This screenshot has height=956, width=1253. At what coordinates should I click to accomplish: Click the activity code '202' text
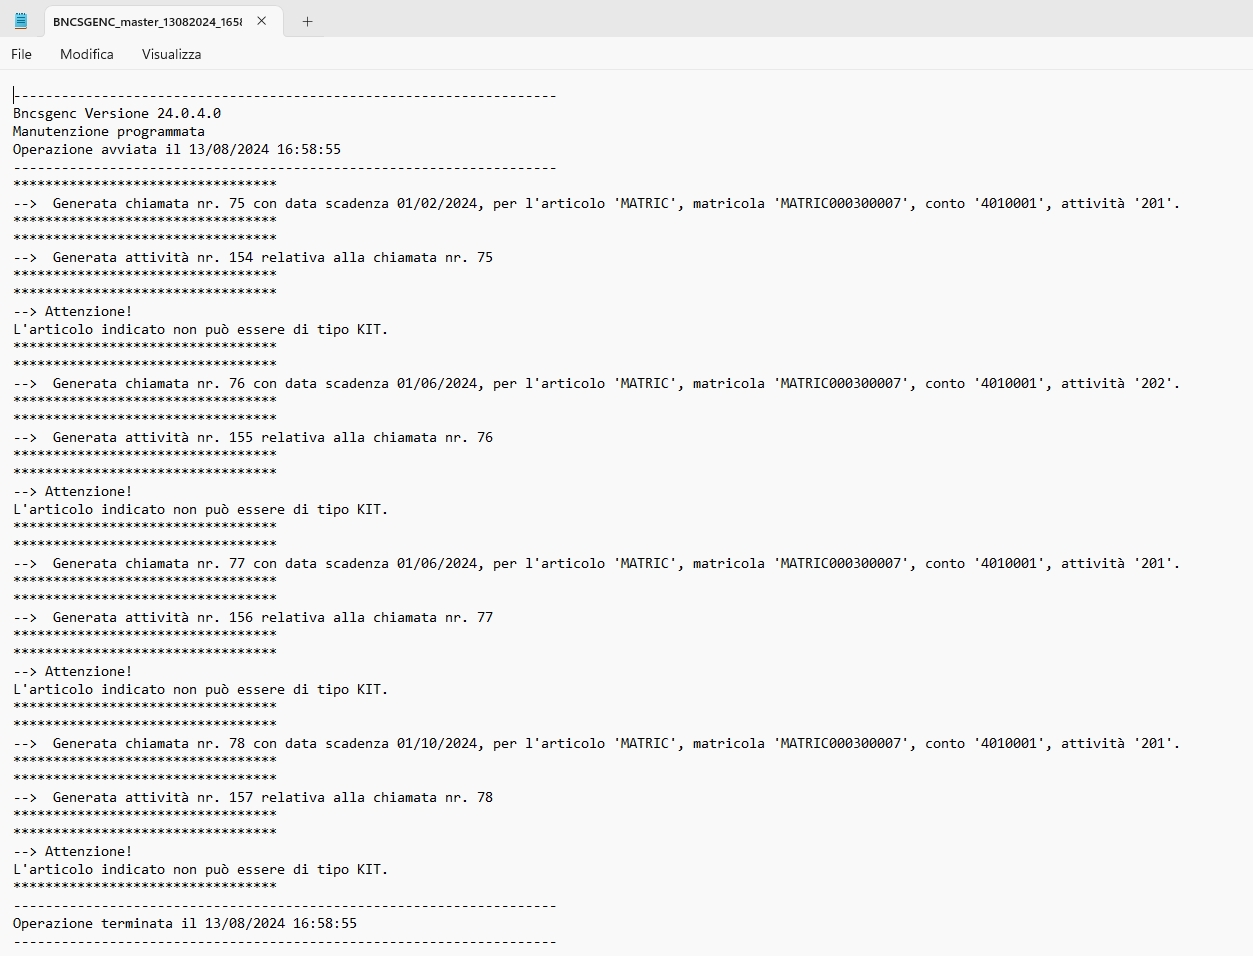tap(1153, 383)
